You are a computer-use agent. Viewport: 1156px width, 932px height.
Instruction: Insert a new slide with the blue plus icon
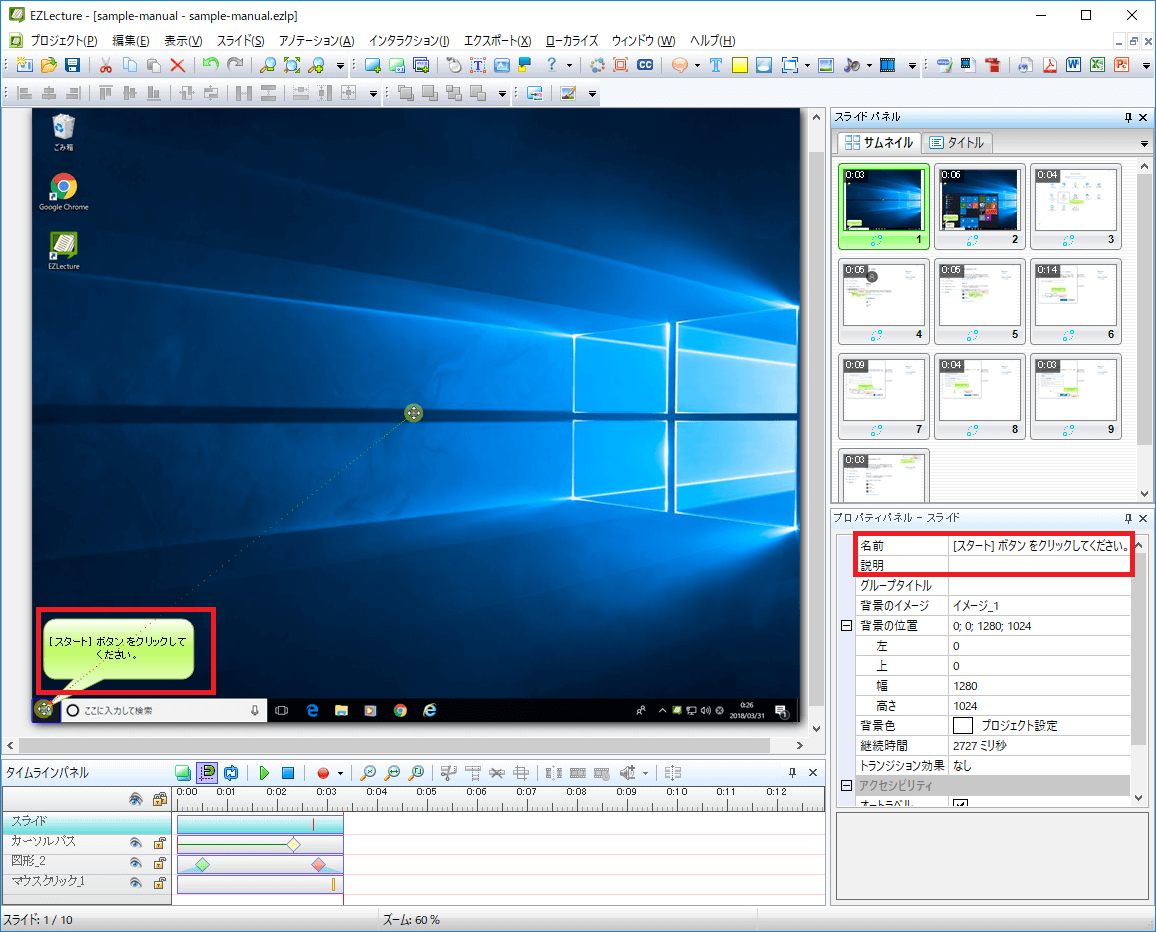[373, 65]
